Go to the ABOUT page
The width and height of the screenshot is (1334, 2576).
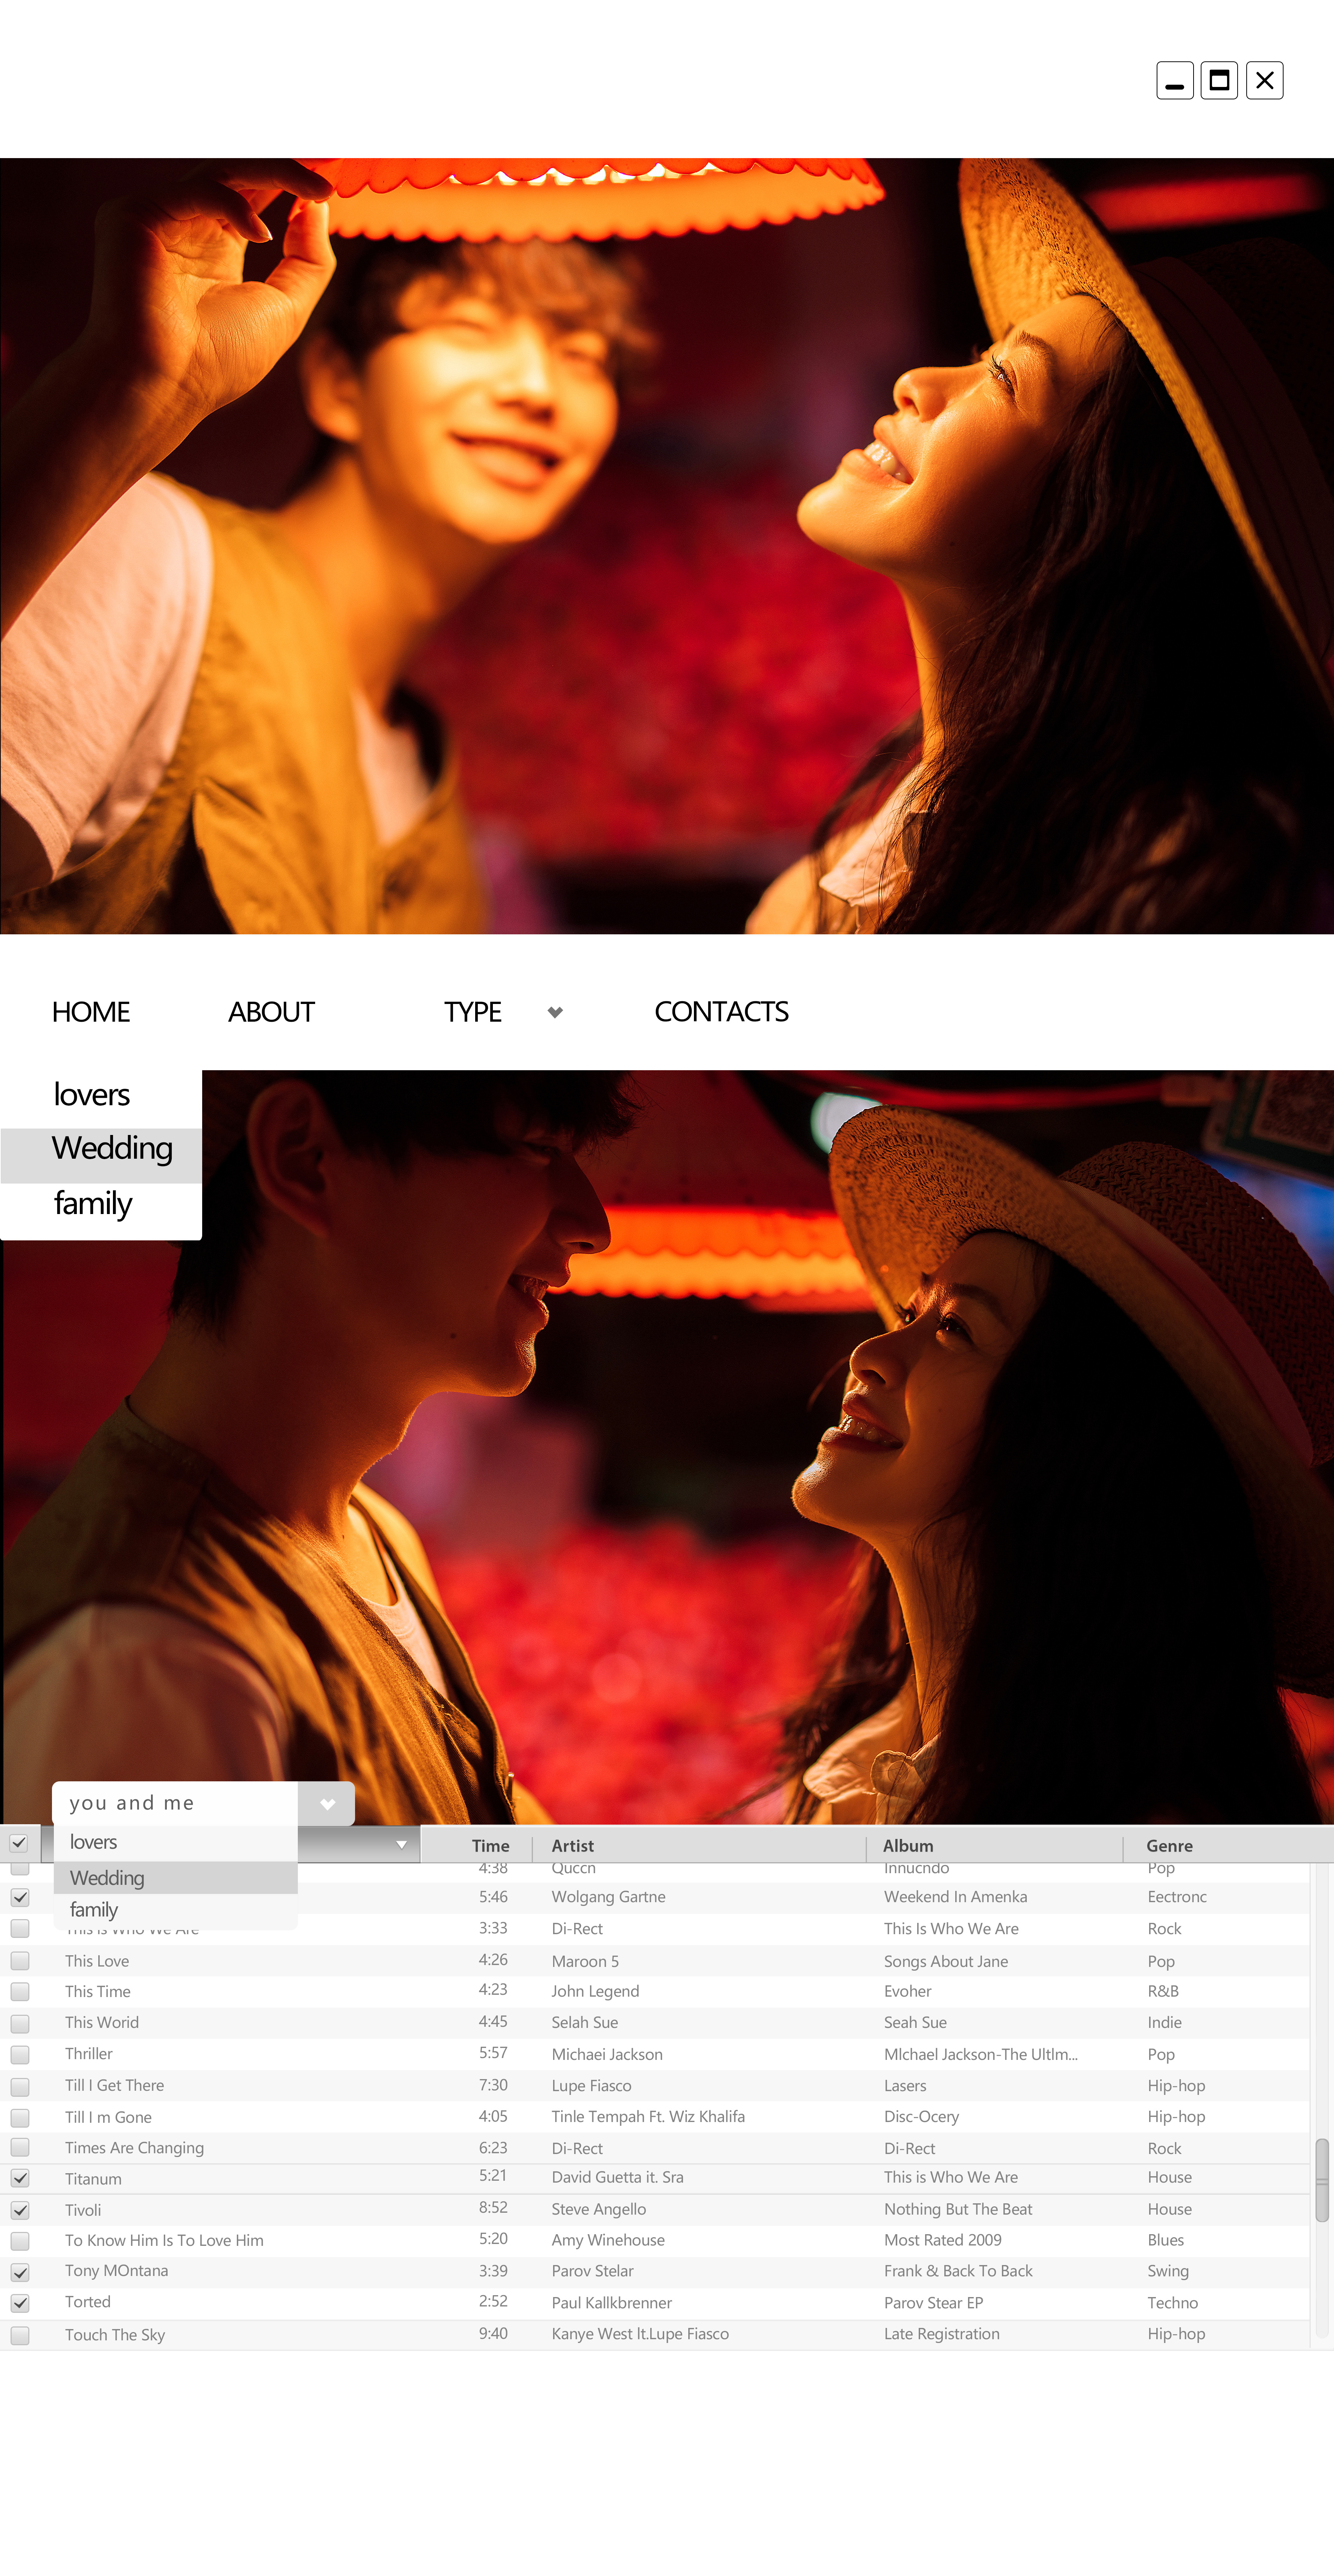pos(271,1012)
